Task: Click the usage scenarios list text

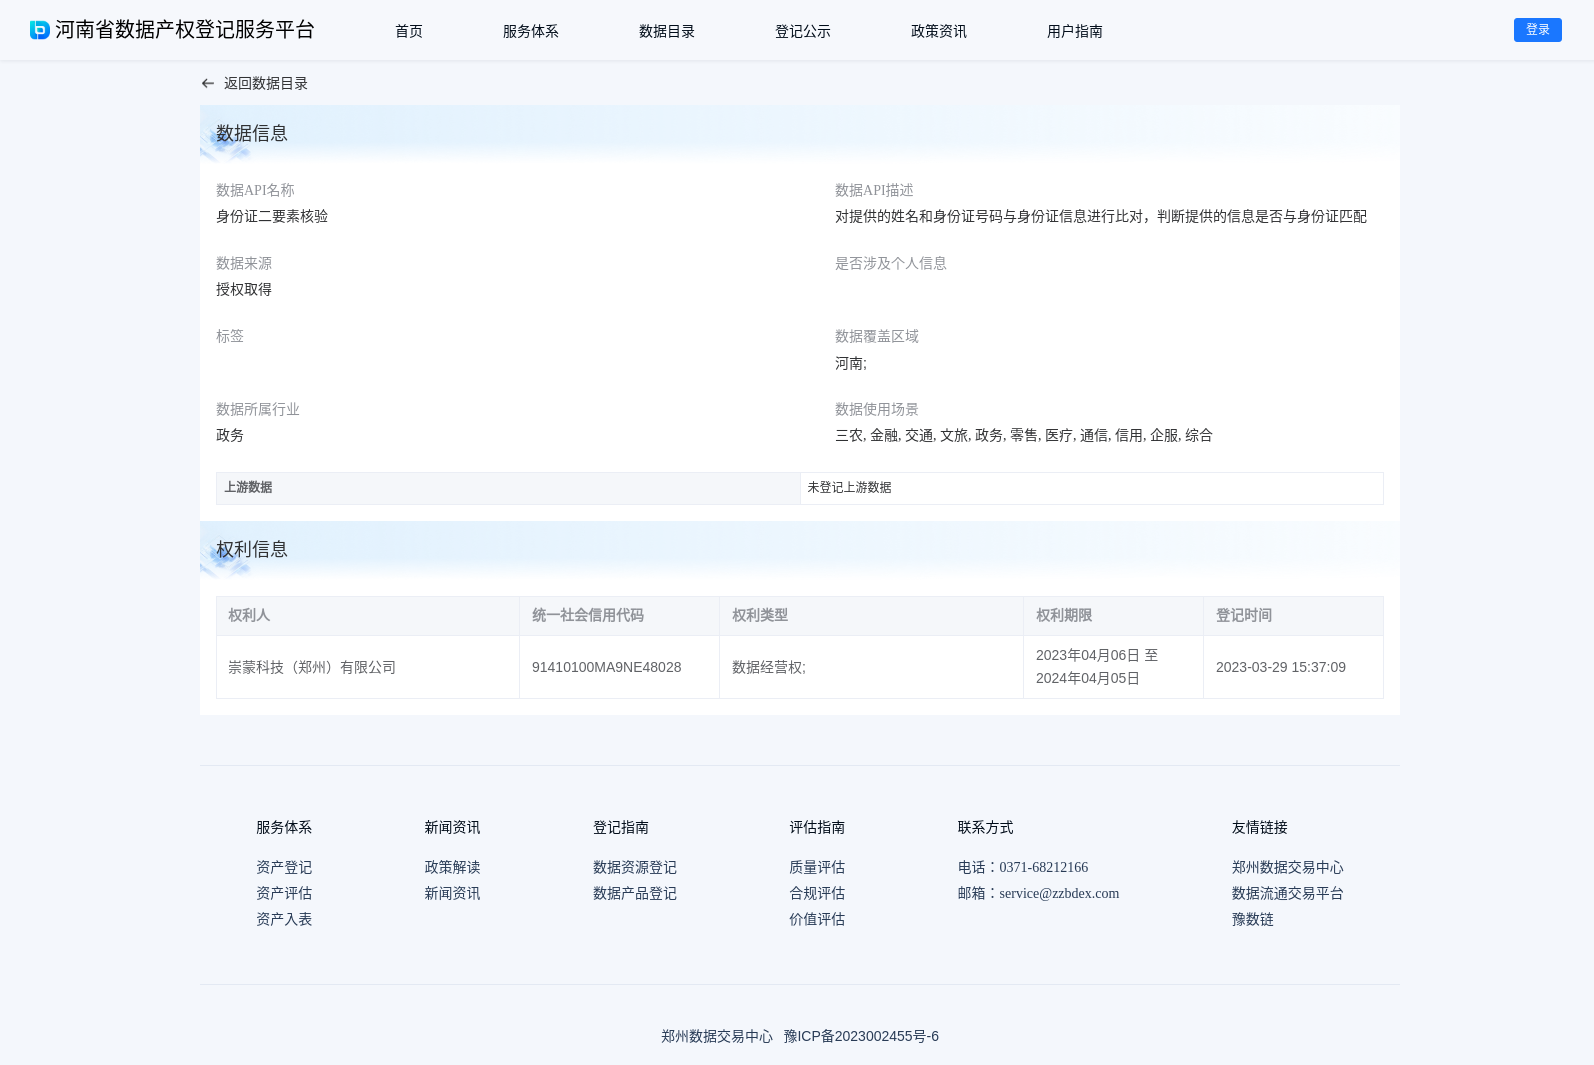Action: pyautogui.click(x=1024, y=435)
